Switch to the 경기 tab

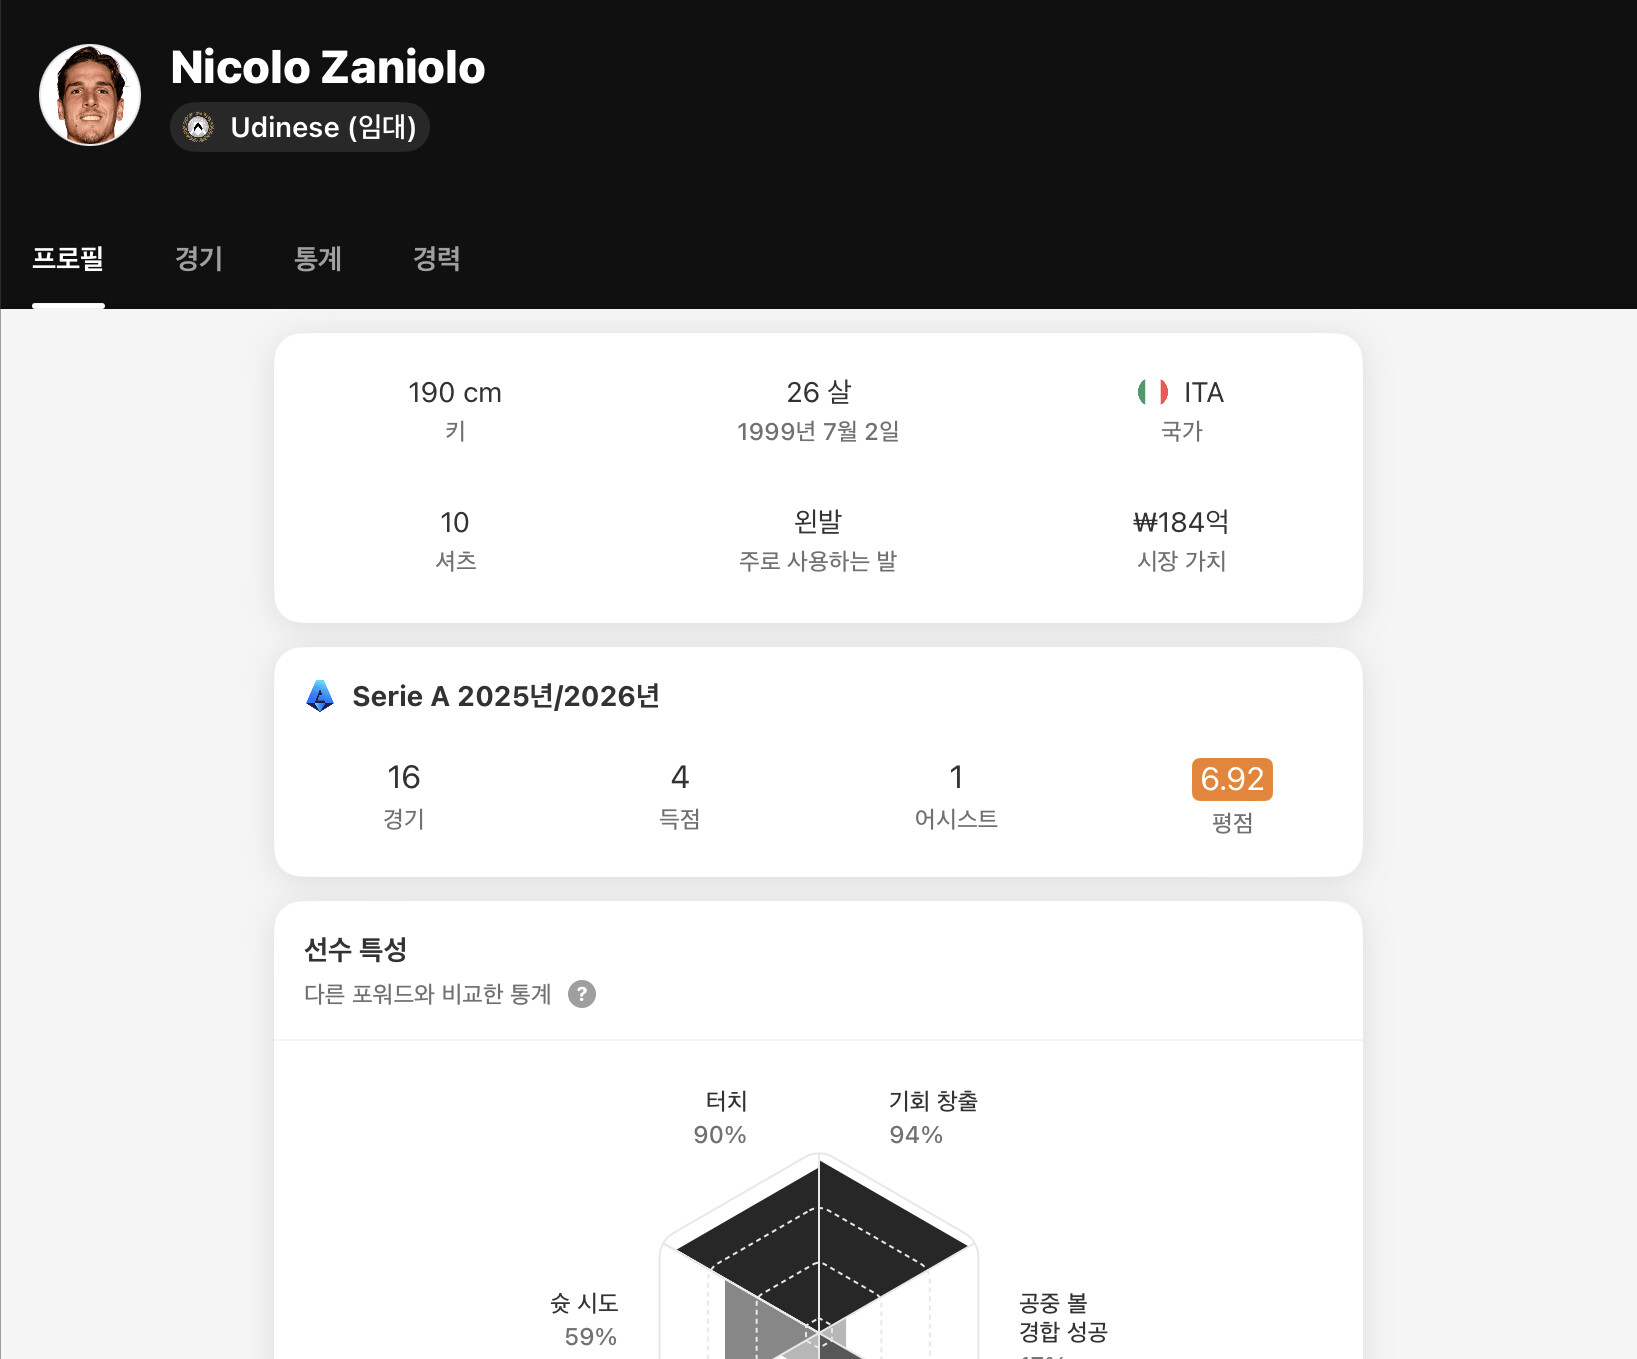click(198, 259)
